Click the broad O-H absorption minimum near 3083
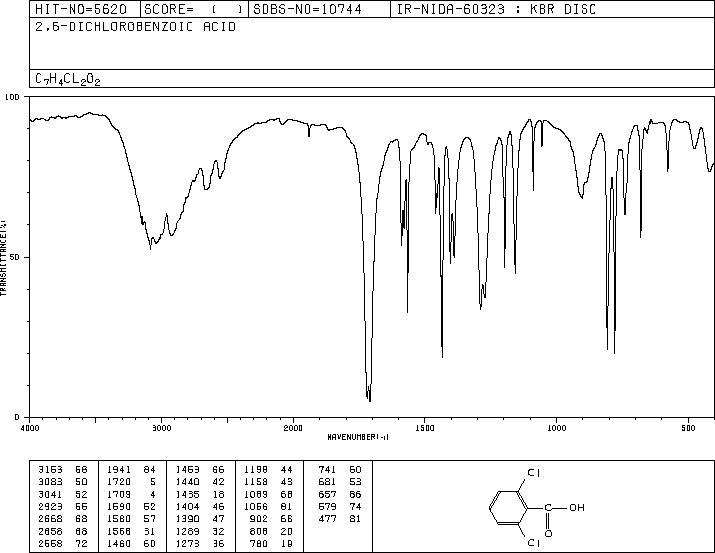The height and width of the screenshot is (553, 715). click(150, 248)
